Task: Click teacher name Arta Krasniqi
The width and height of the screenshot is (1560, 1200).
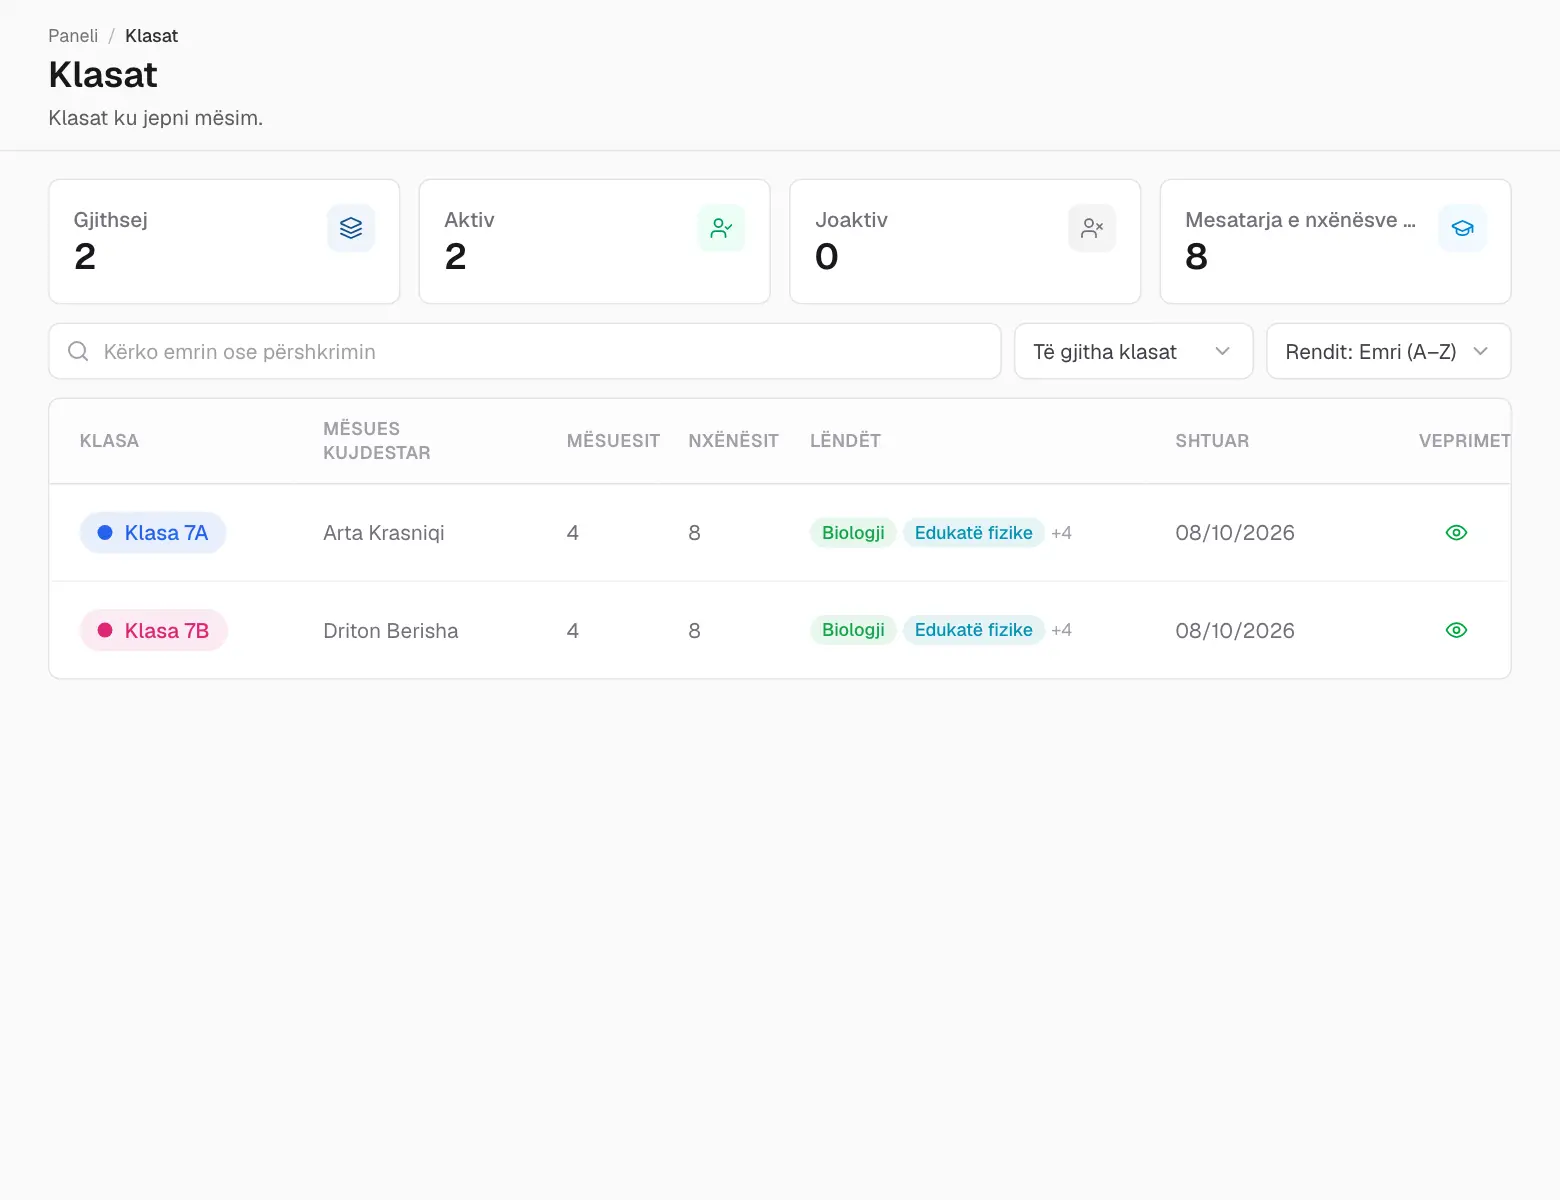Action: (x=384, y=533)
